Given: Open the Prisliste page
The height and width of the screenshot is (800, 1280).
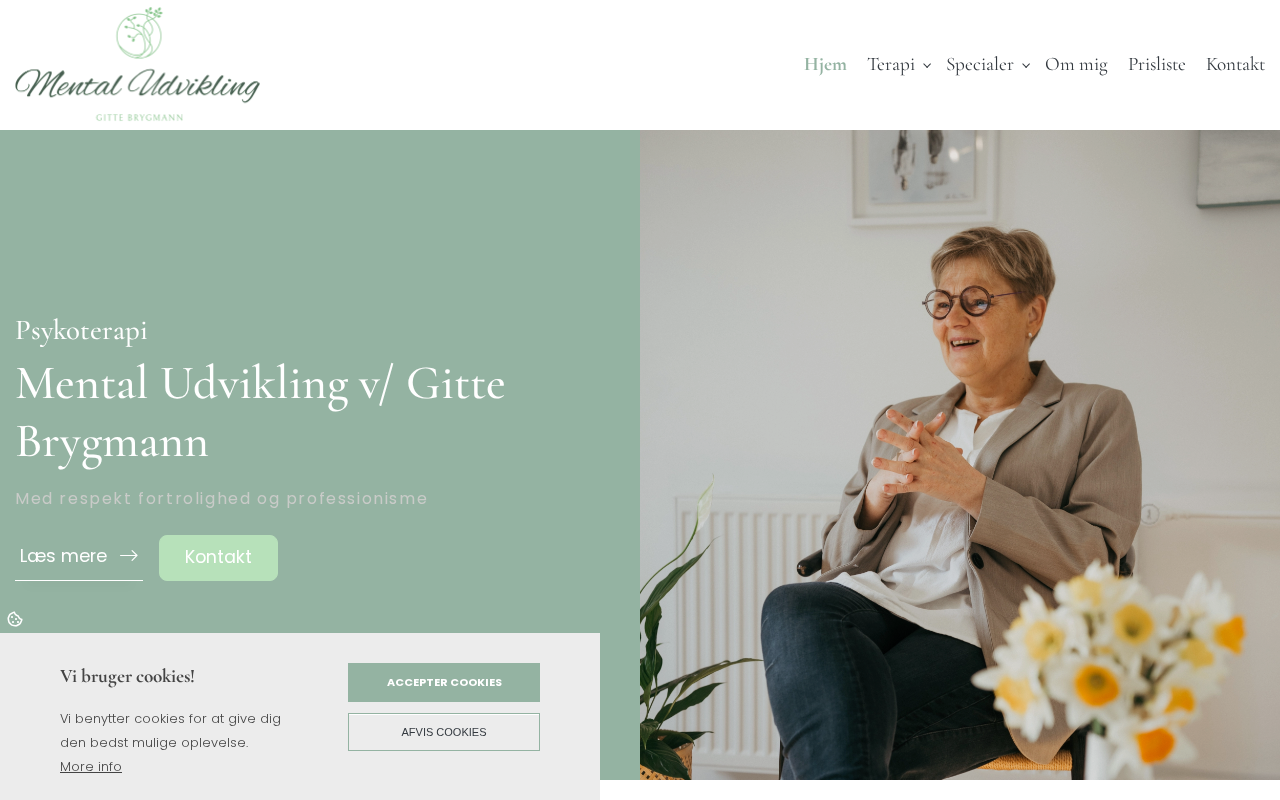Looking at the screenshot, I should (1157, 64).
